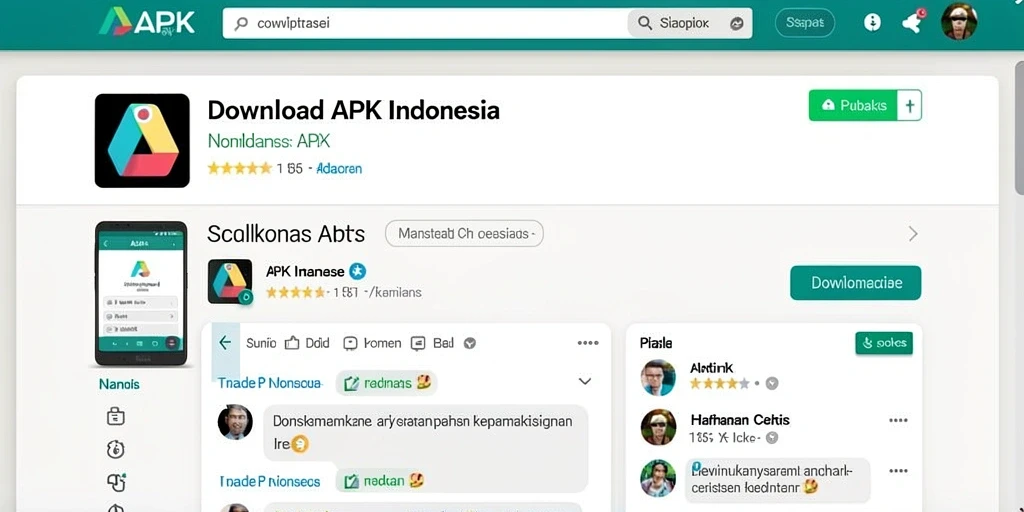Select the 'Bad' tab
The height and width of the screenshot is (512, 1024).
click(x=432, y=343)
